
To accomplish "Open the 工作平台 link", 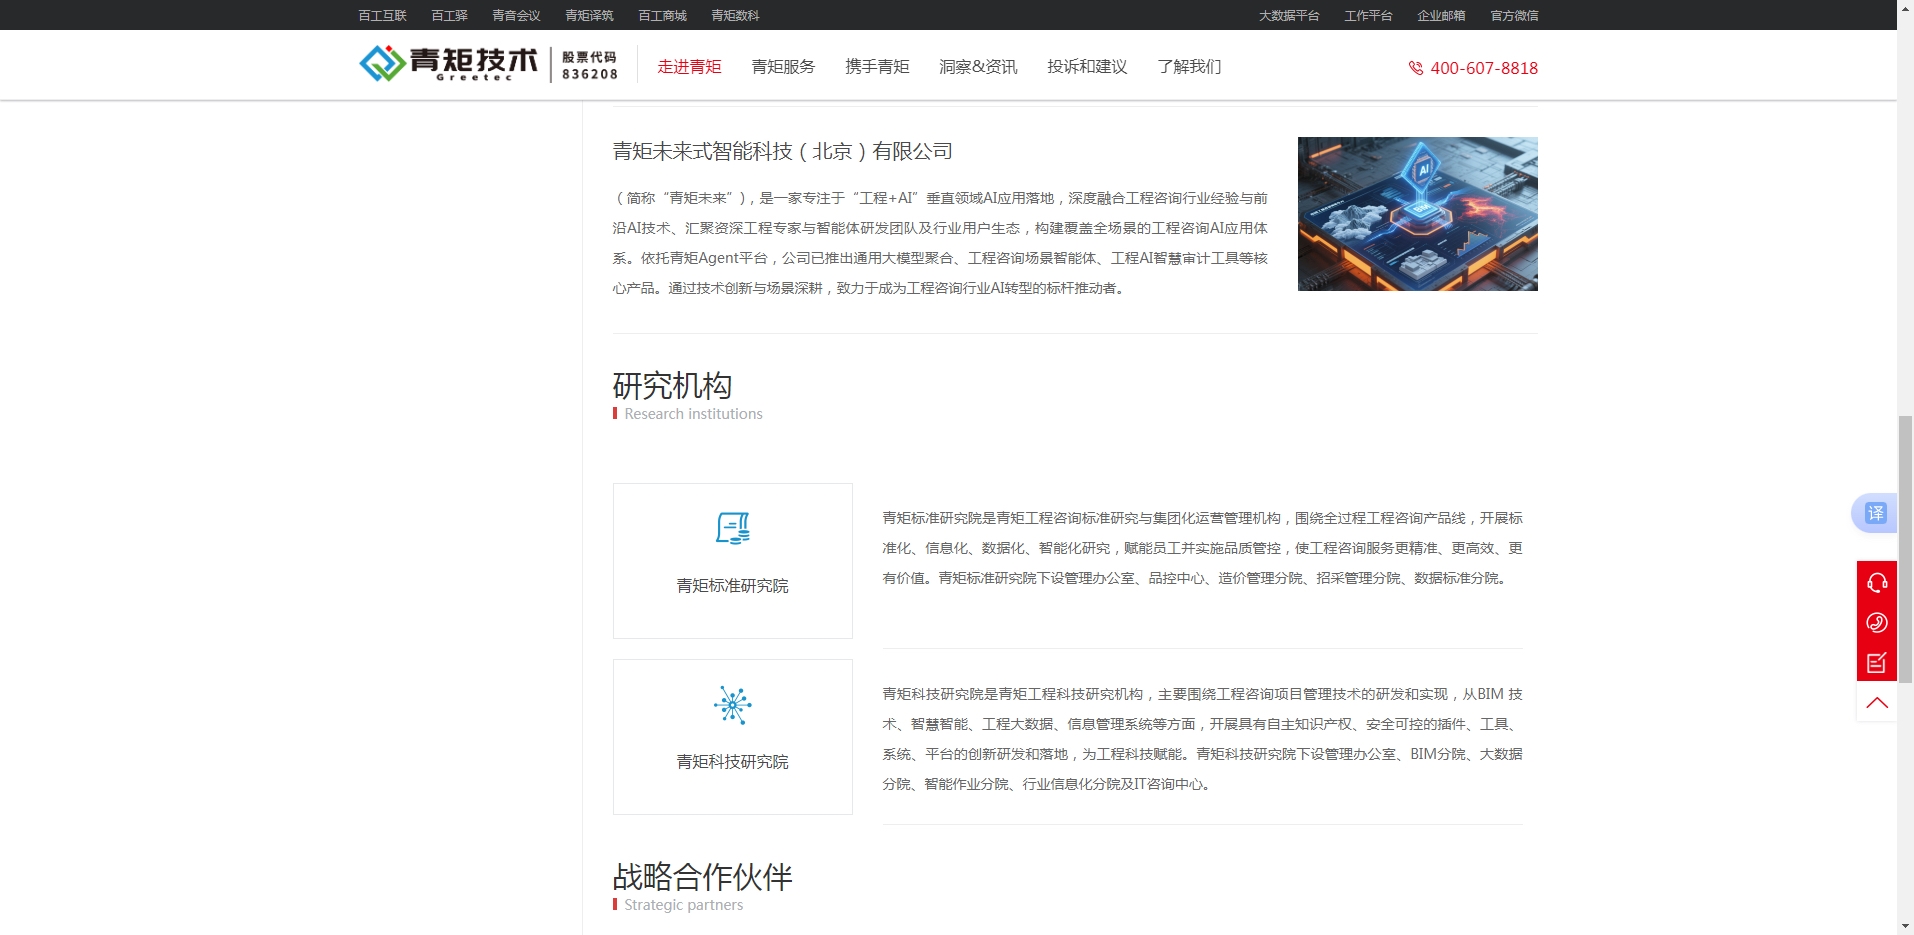I will click(1368, 15).
